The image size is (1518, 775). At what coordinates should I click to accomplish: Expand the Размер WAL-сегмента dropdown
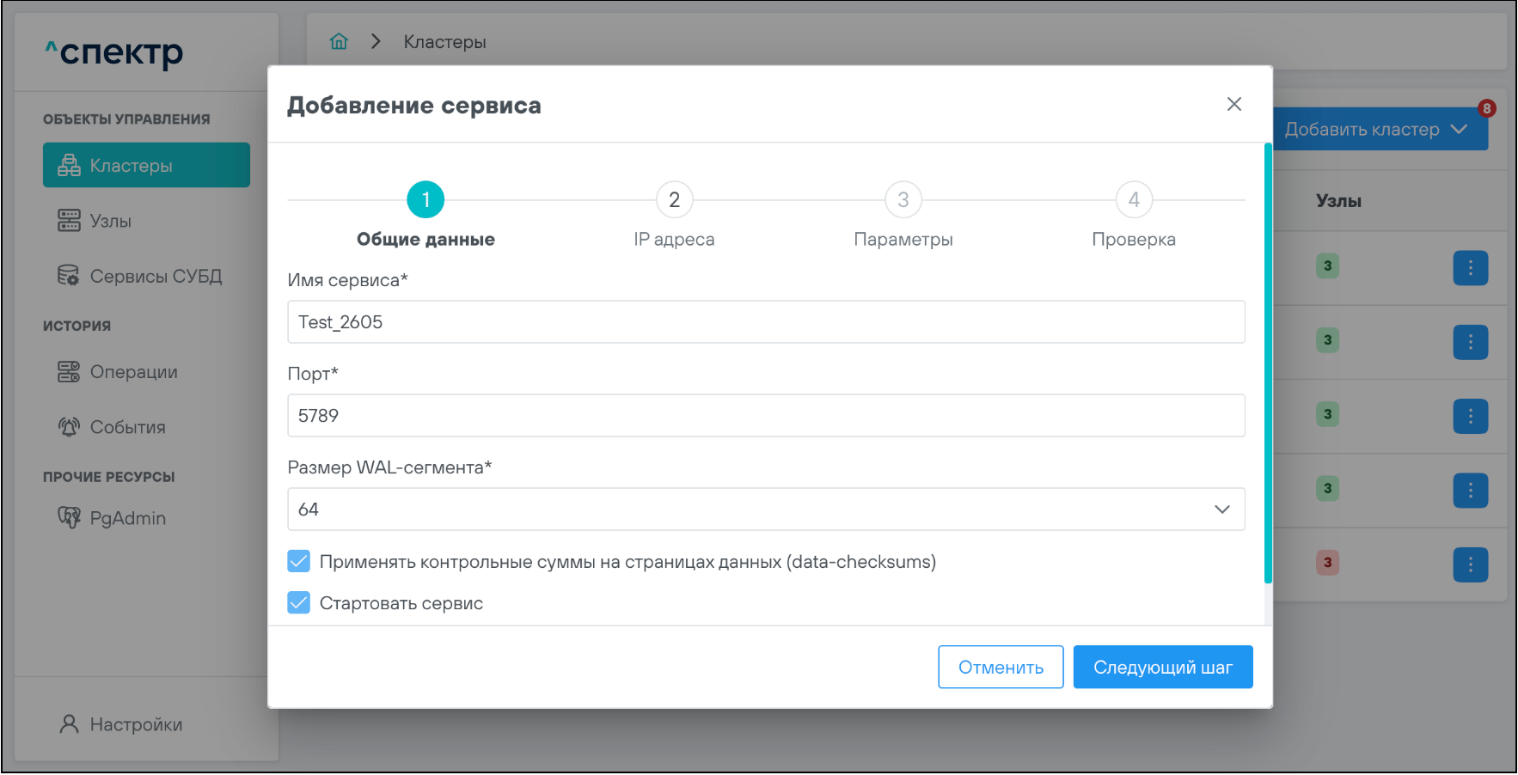coord(1221,509)
